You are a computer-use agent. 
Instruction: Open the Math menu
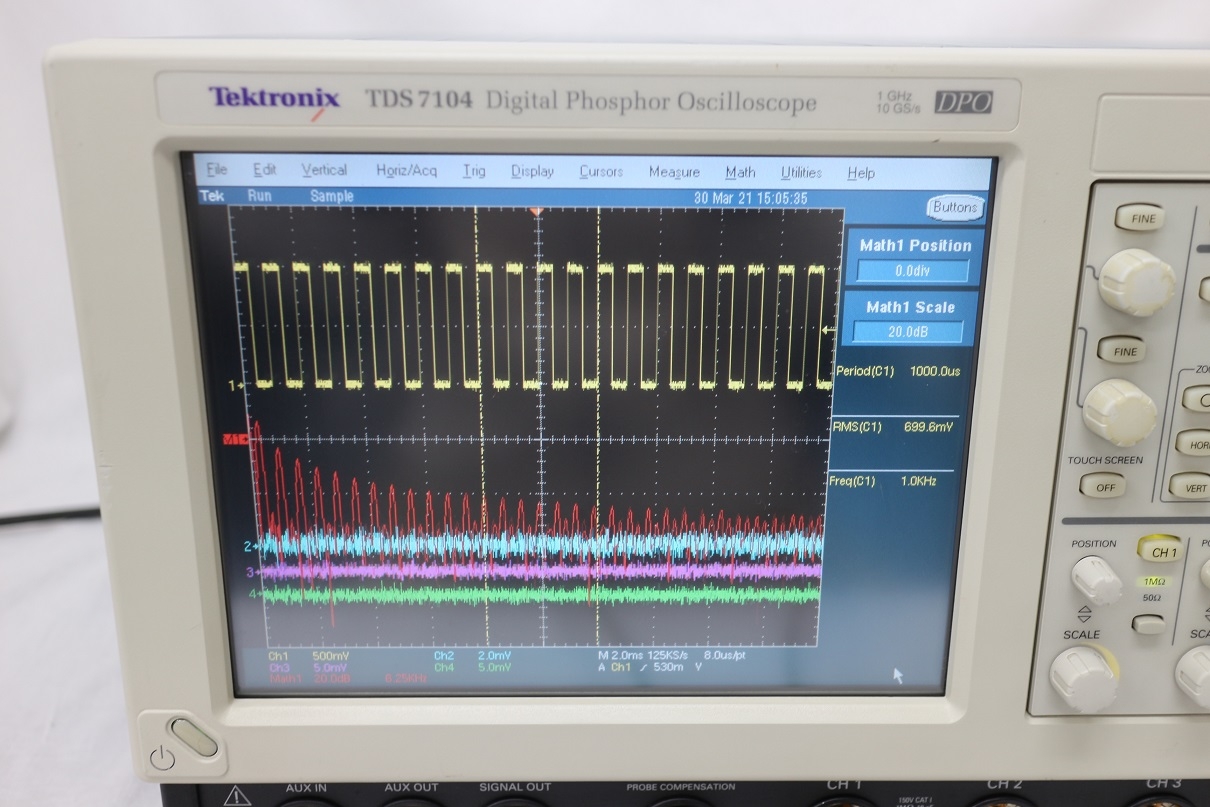(740, 172)
